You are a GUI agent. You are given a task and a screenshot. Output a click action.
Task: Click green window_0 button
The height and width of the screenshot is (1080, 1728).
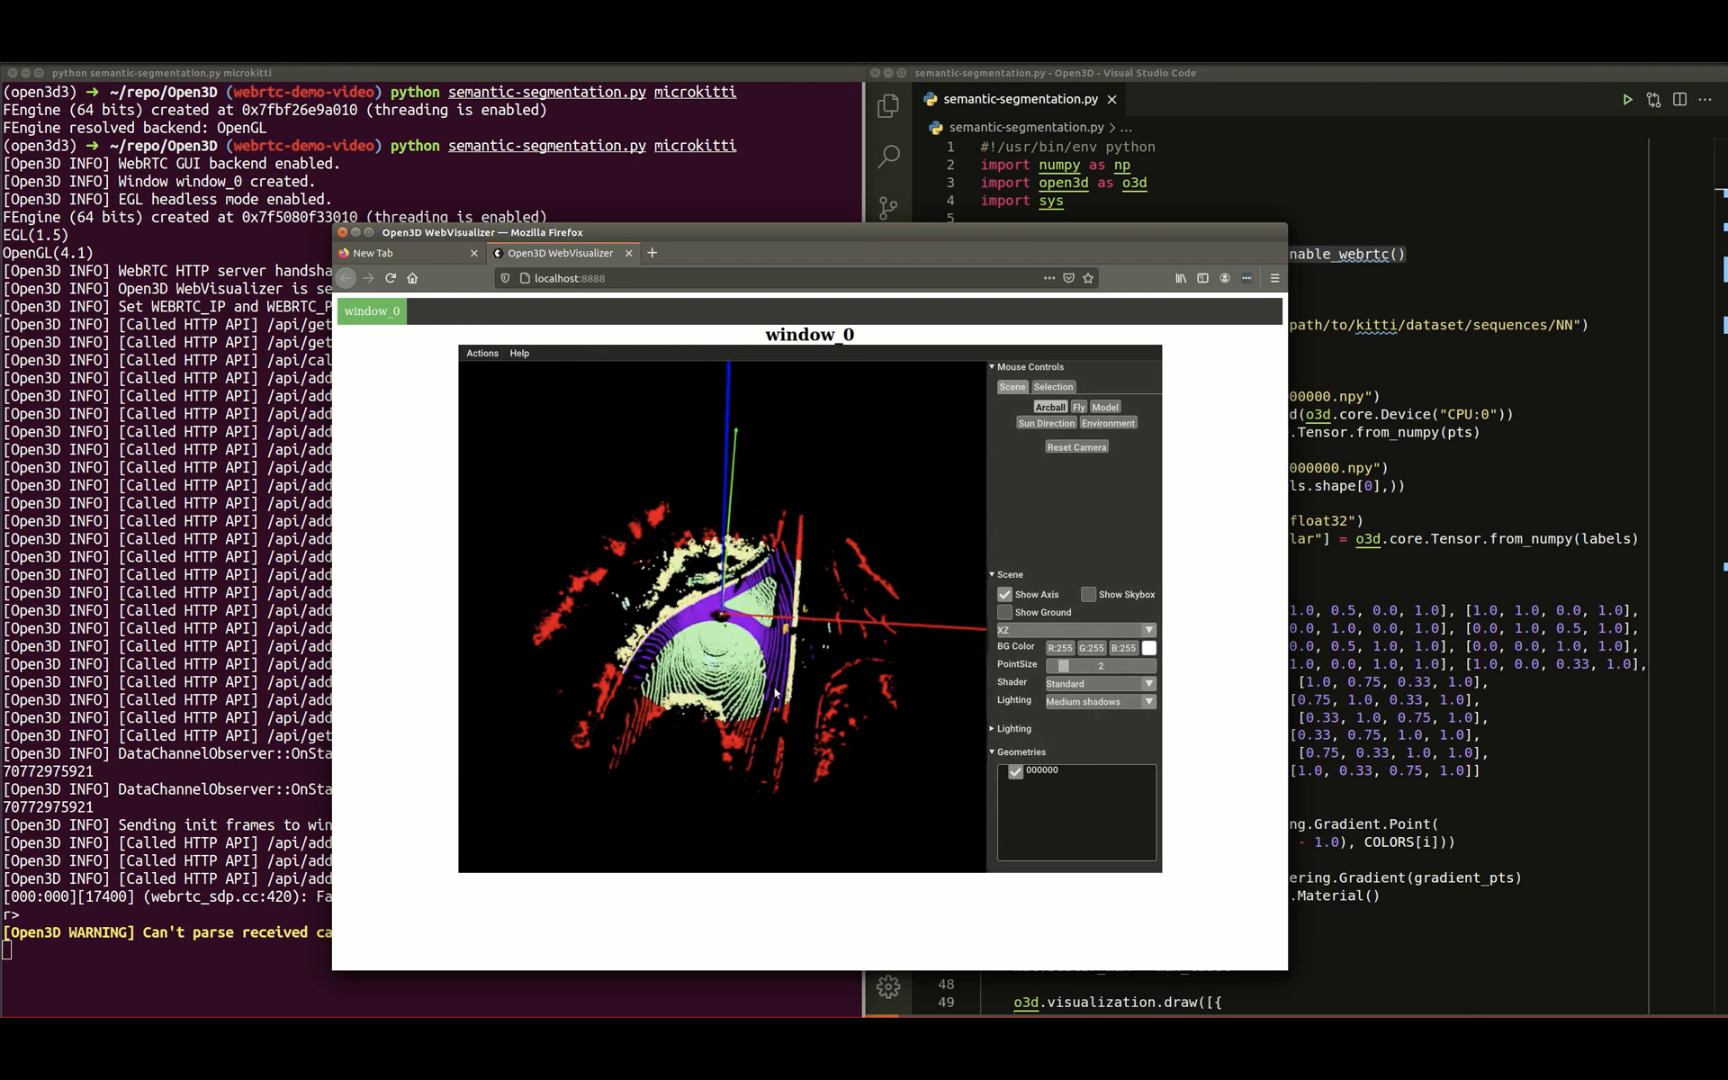[372, 311]
